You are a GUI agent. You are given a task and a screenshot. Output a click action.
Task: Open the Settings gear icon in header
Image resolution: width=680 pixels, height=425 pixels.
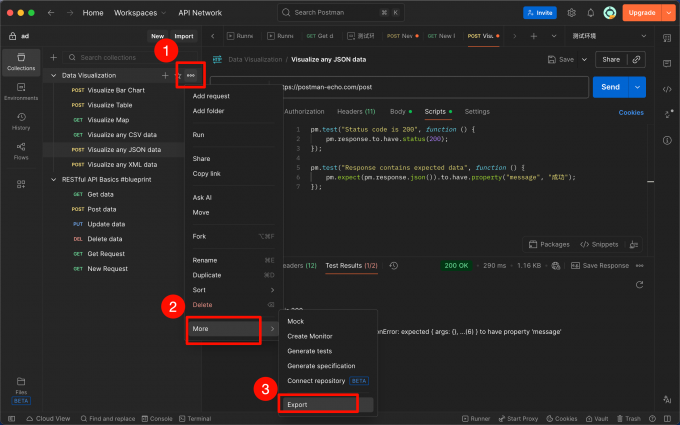coord(572,13)
